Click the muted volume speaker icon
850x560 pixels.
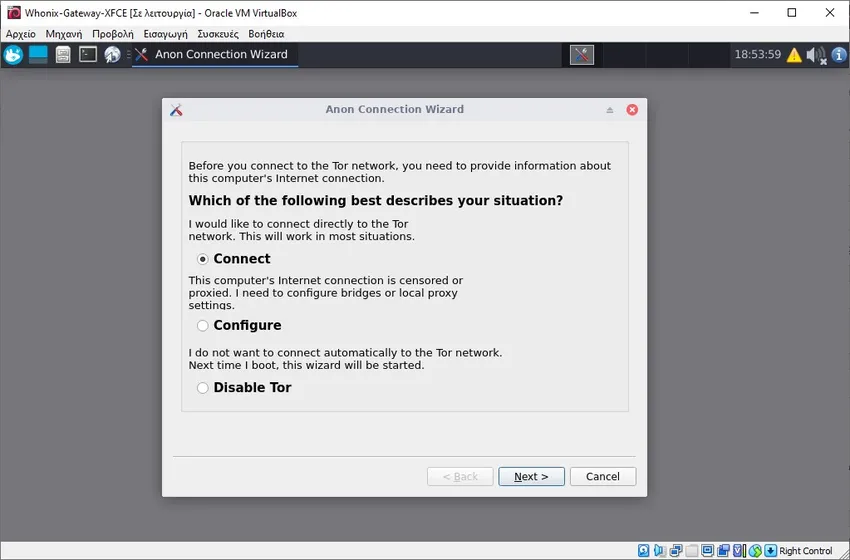(x=816, y=55)
